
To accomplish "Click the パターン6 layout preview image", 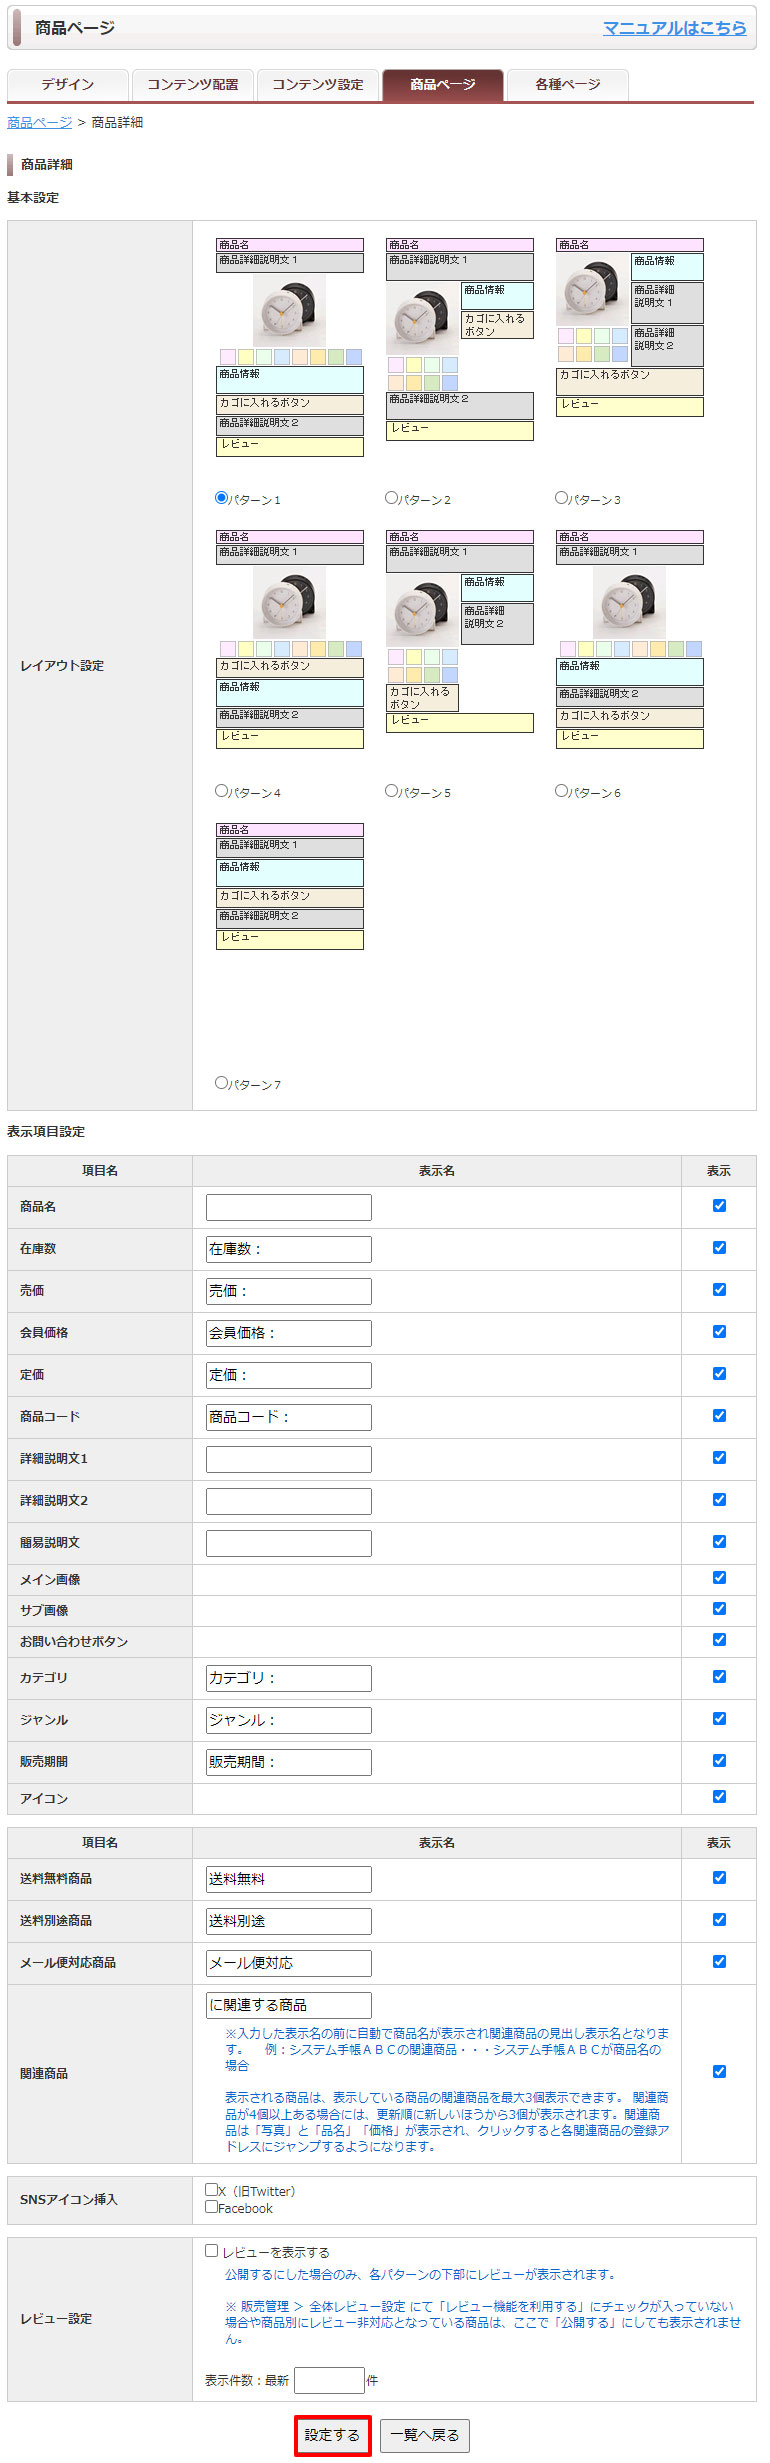I will point(630,639).
